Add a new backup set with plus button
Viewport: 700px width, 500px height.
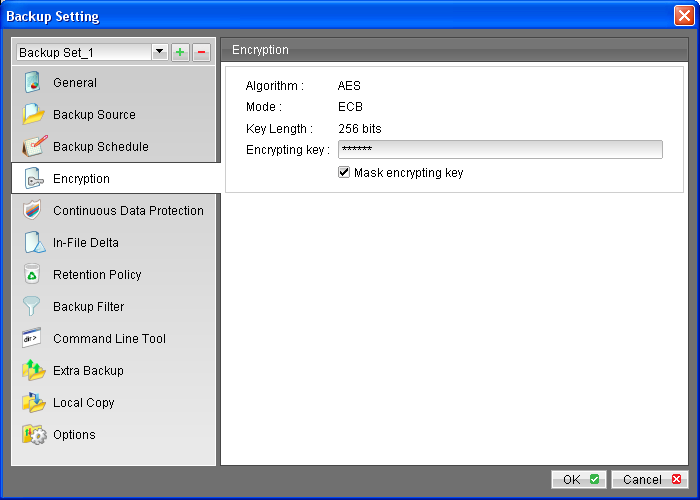point(180,52)
